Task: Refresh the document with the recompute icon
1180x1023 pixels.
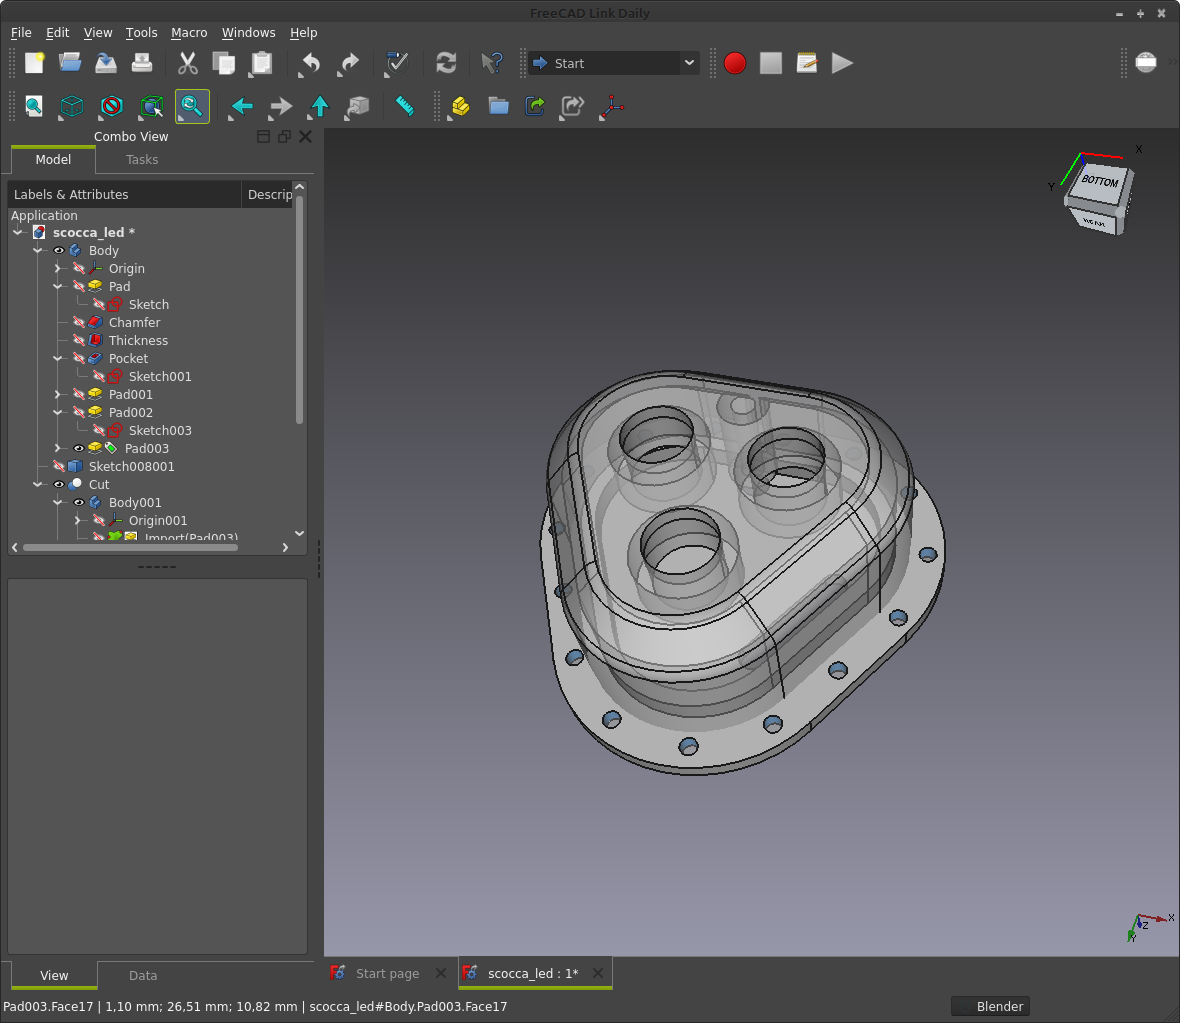Action: click(x=446, y=63)
